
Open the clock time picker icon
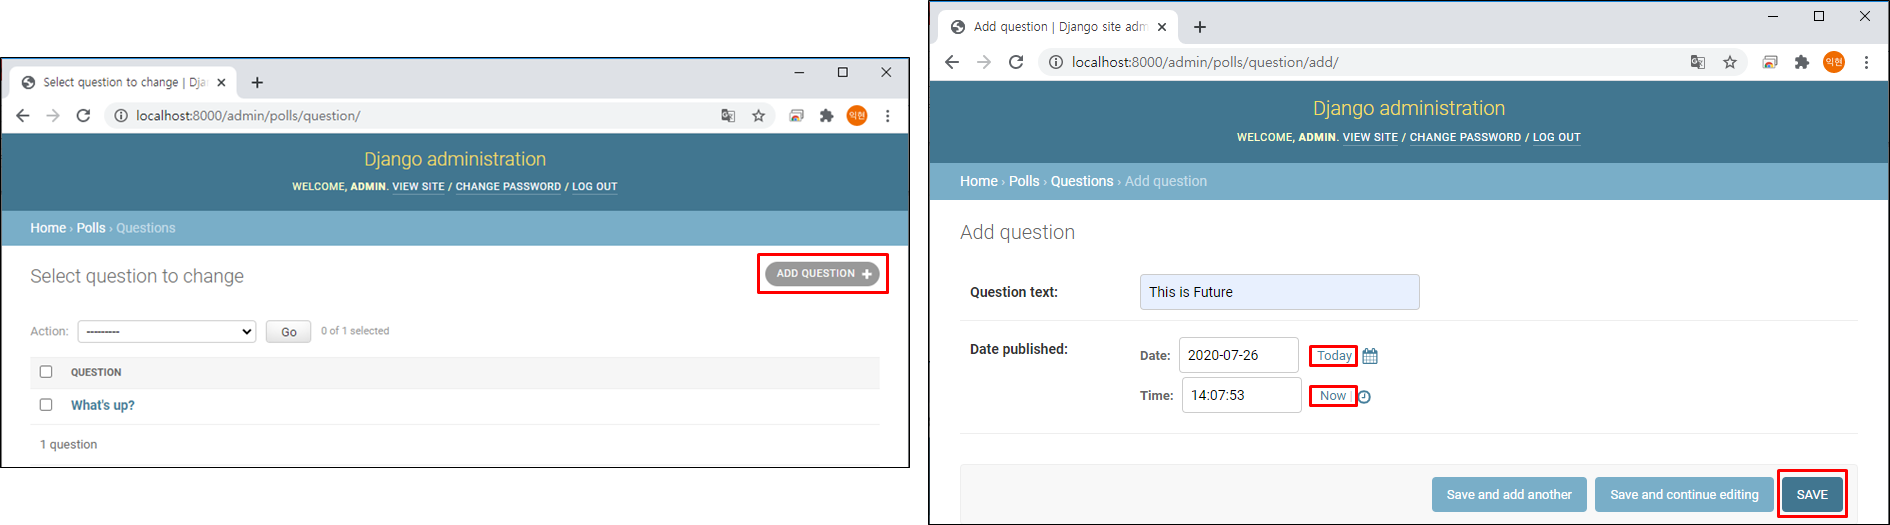click(x=1364, y=397)
